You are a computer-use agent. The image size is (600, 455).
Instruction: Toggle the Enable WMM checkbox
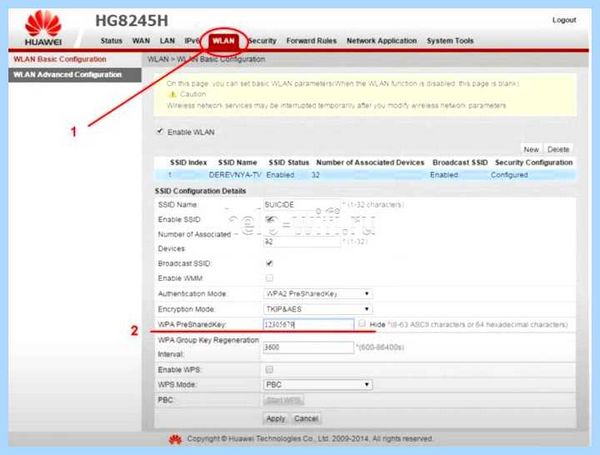269,278
